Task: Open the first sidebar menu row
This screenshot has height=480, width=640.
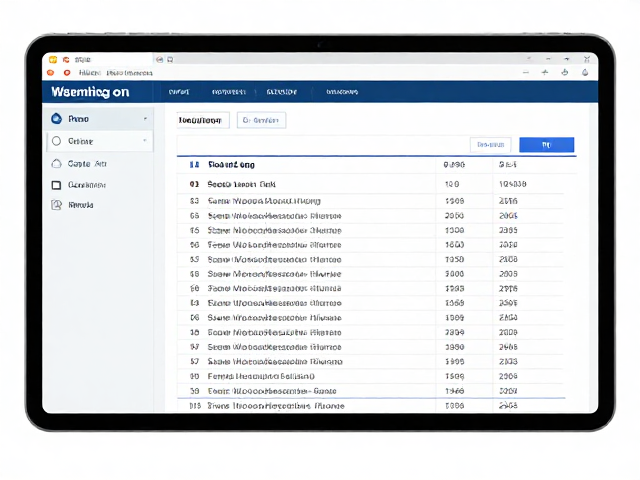Action: click(100, 119)
